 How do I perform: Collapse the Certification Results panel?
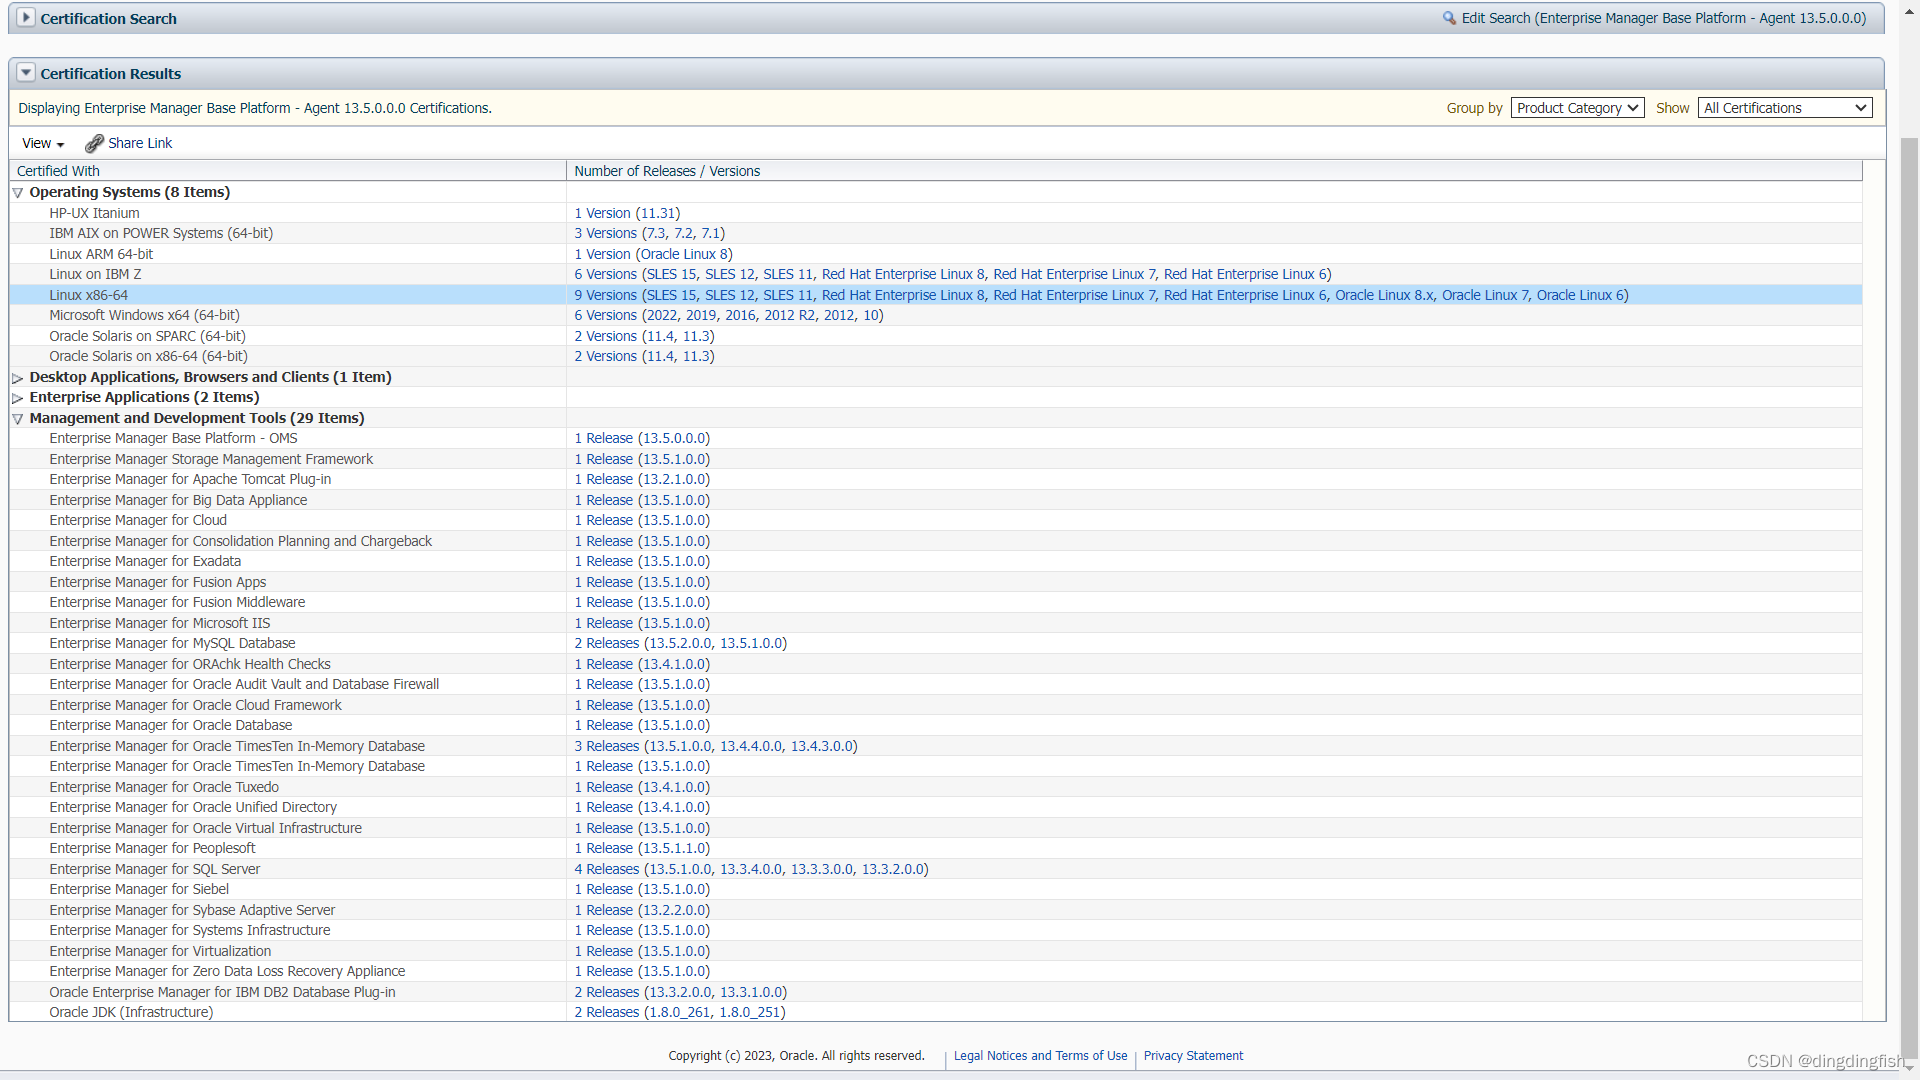26,73
